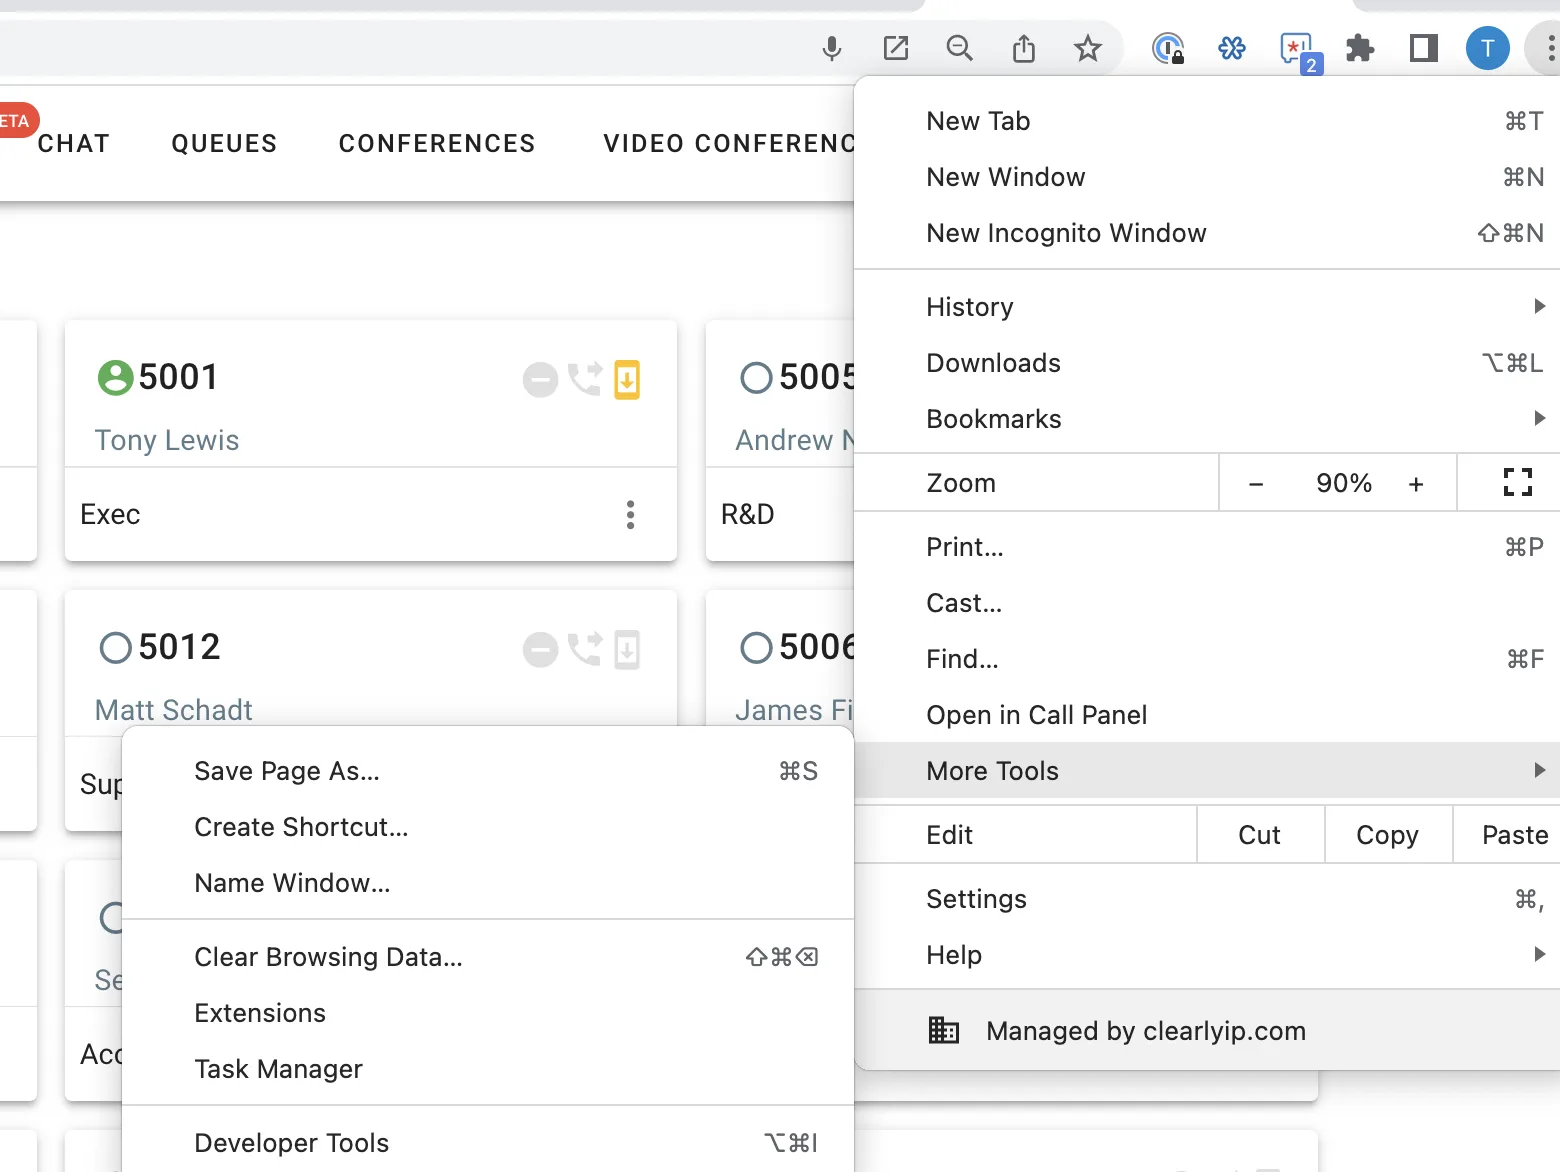Click the do-not-disturb icon on 5012 card
1560x1172 pixels.
click(x=541, y=650)
